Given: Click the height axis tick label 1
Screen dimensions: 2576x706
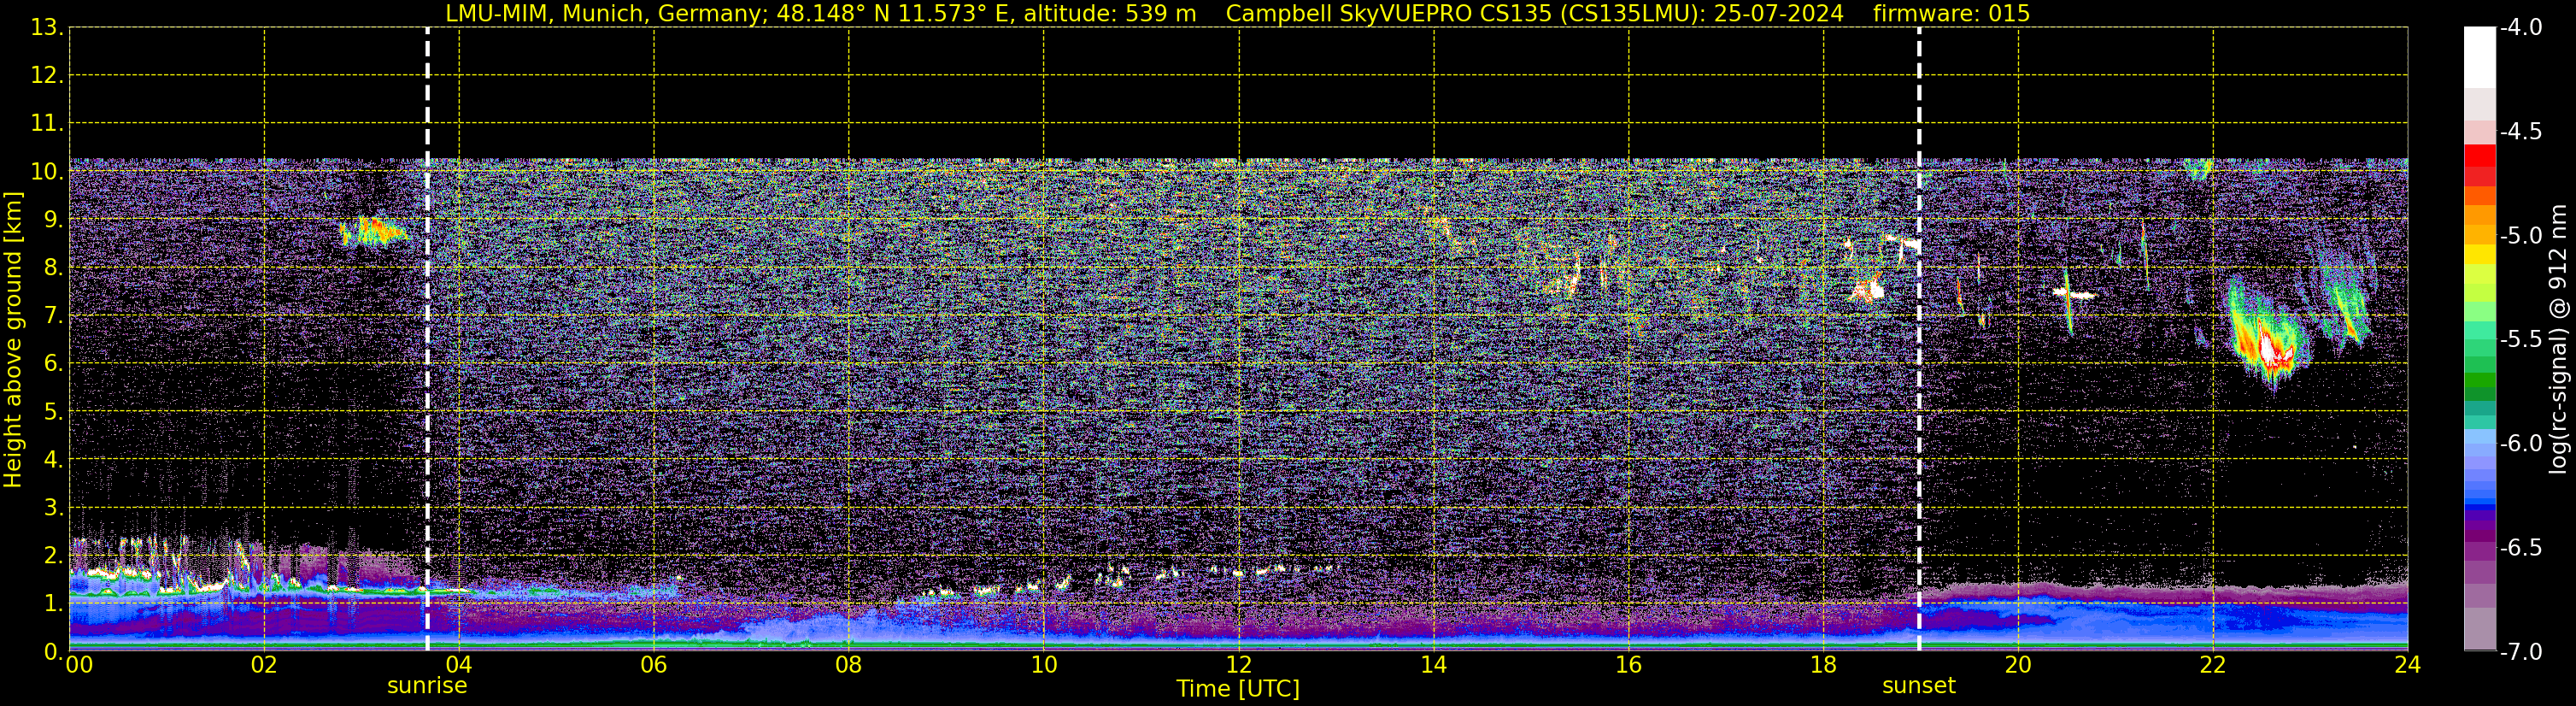Looking at the screenshot, I should tap(54, 603).
